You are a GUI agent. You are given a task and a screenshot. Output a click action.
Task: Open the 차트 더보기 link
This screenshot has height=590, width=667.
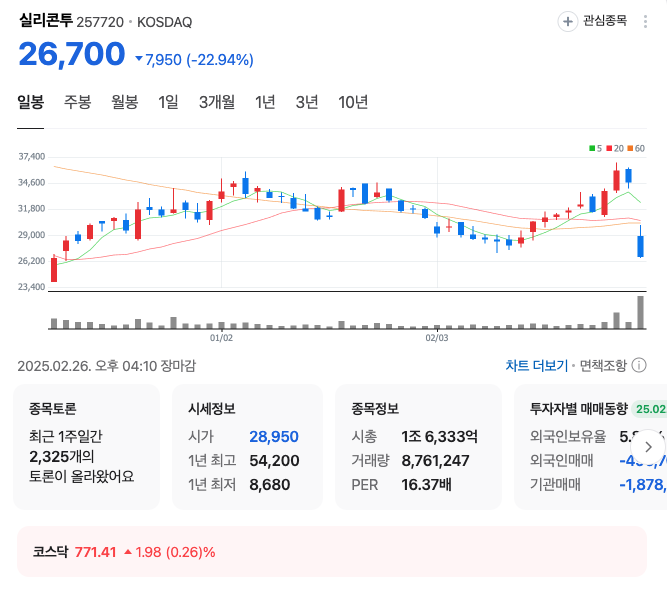click(x=536, y=365)
